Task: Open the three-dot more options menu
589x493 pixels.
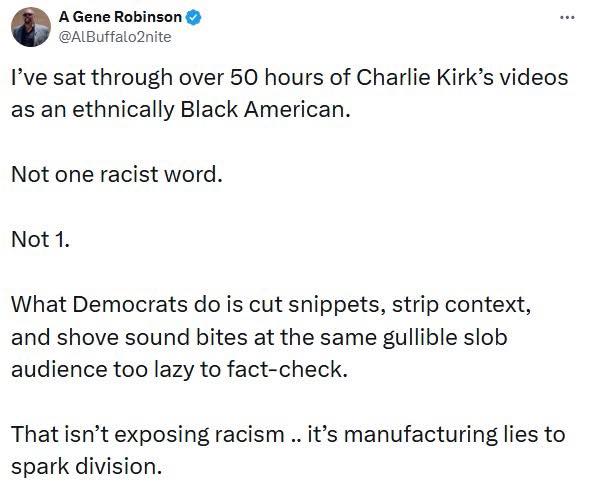Action: coord(567,17)
